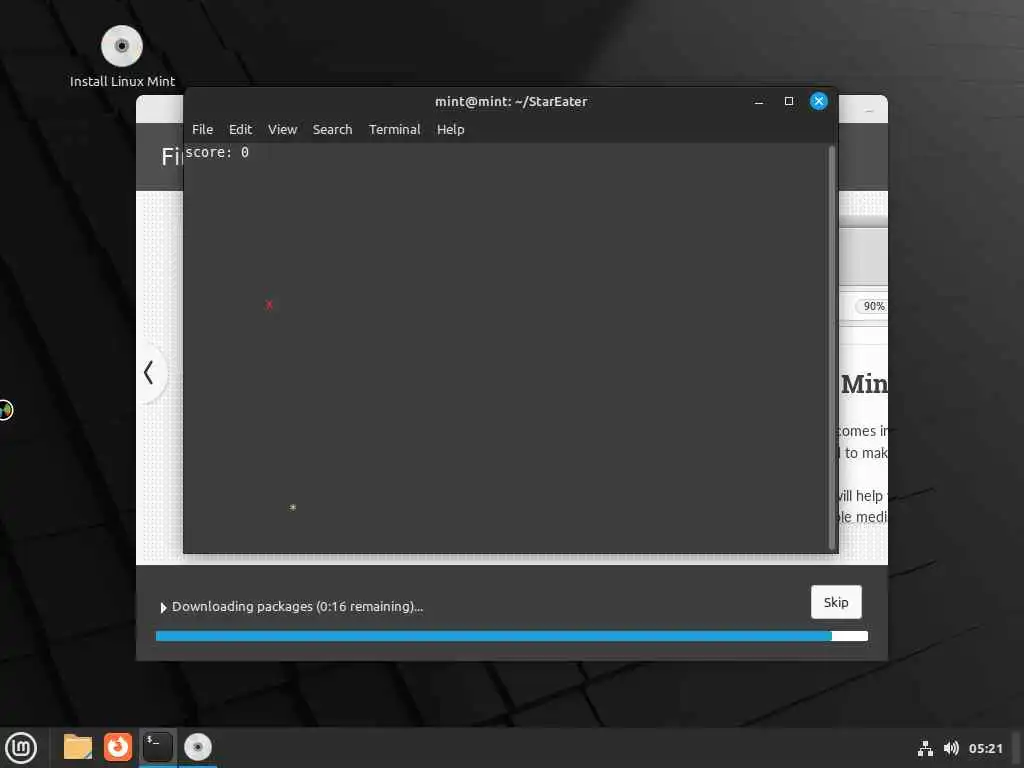Click the score: 0 text
Screen dimensions: 1024x768
coord(217,152)
